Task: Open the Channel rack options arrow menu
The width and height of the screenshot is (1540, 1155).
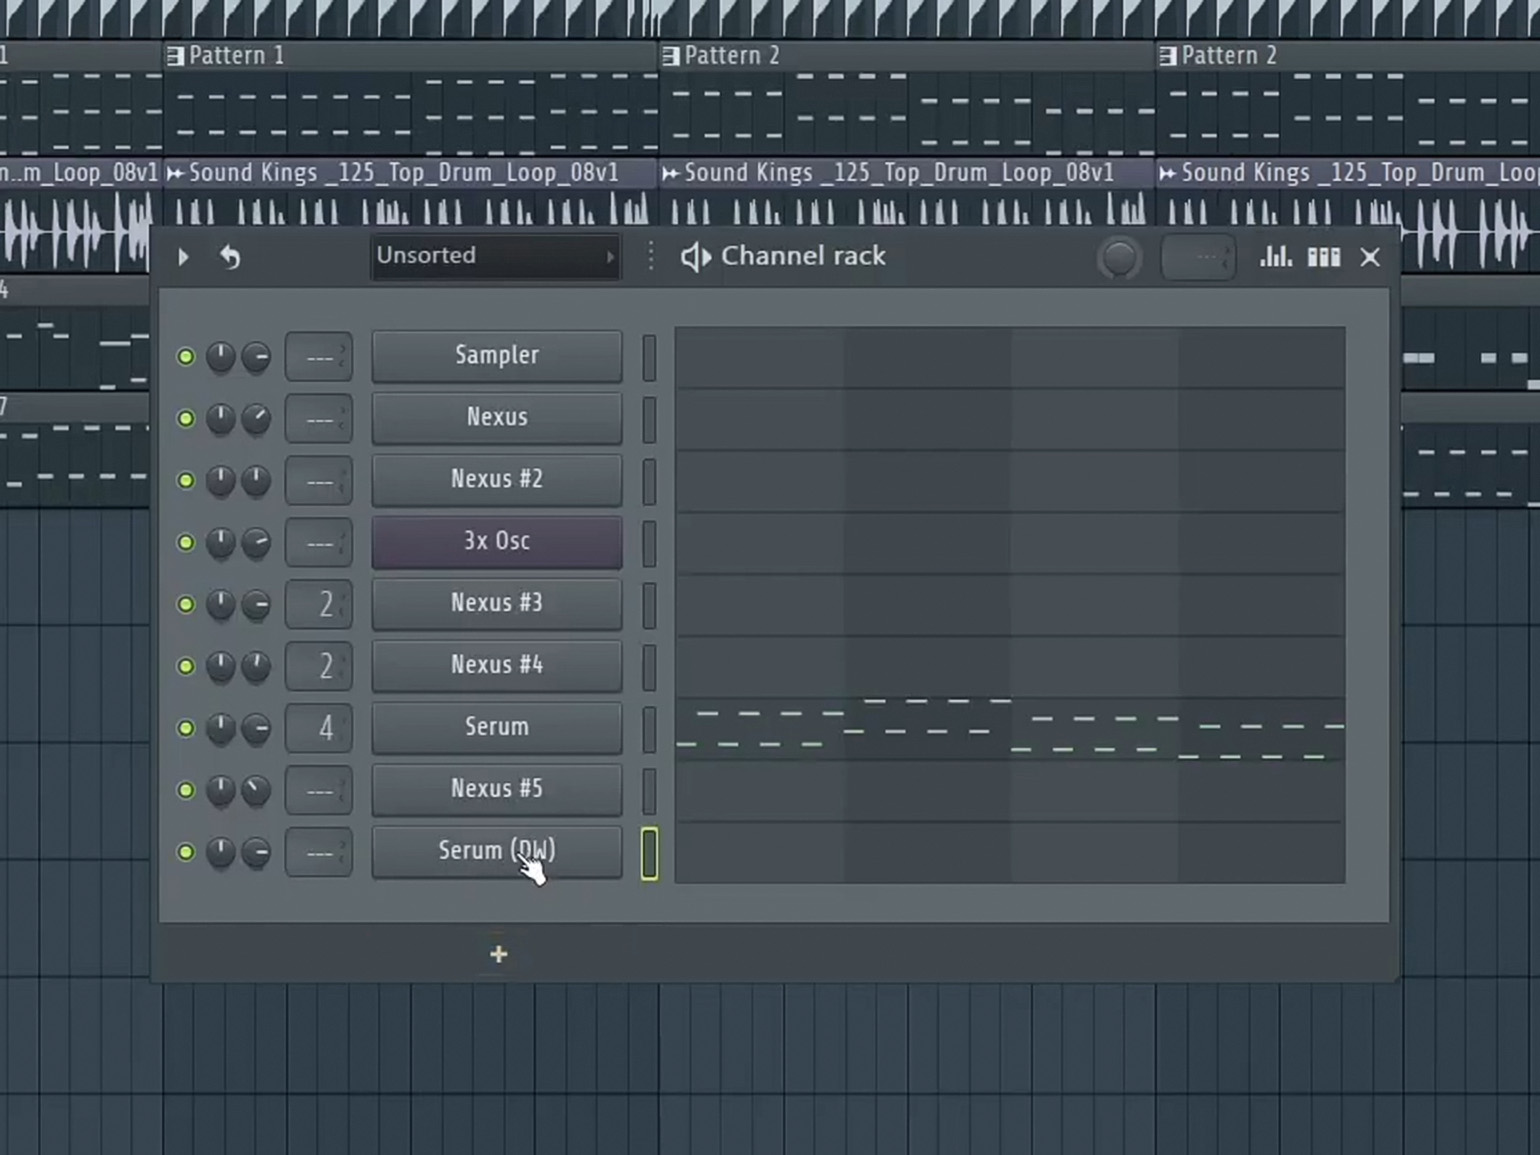Action: (183, 257)
